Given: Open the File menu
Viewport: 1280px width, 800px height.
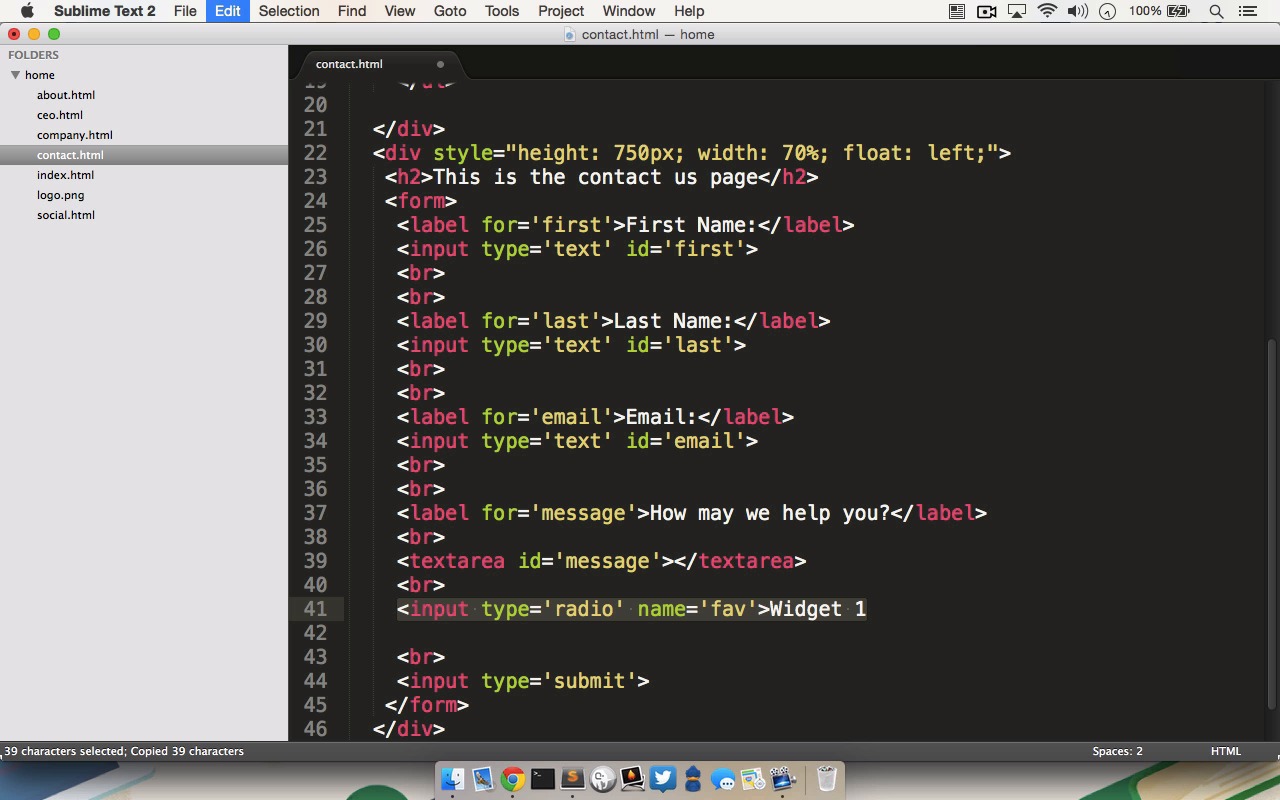Looking at the screenshot, I should 185,11.
